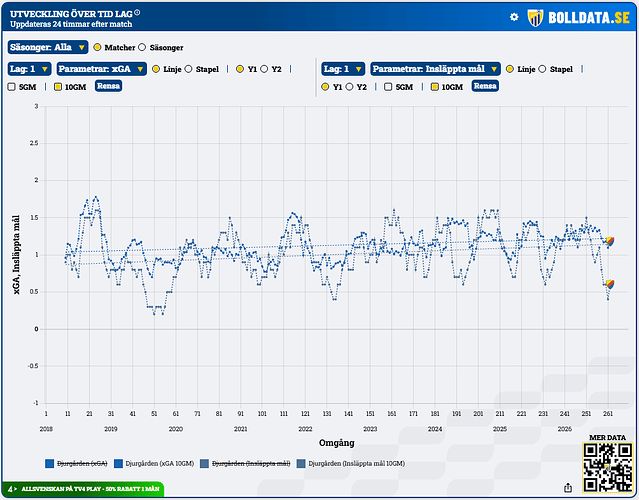Screen dimensions: 639x500
Task: Select Y1 axis for Insläppta mål
Action: click(325, 87)
